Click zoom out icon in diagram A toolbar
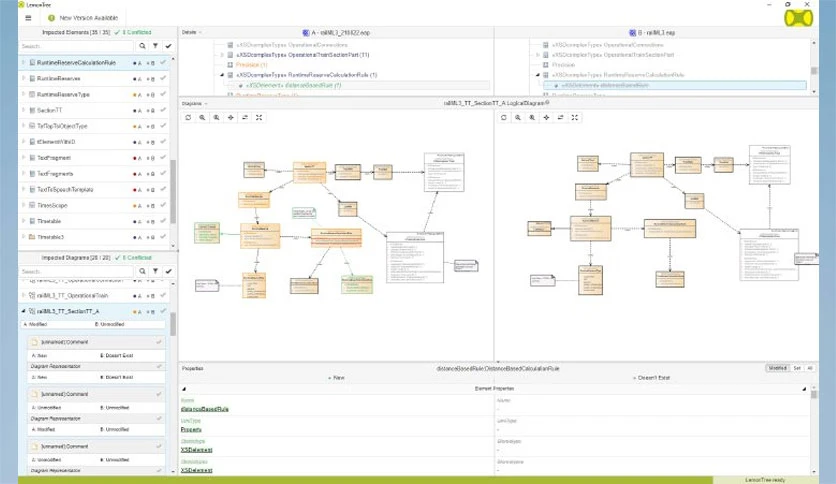Image resolution: width=836 pixels, height=484 pixels. pos(216,117)
